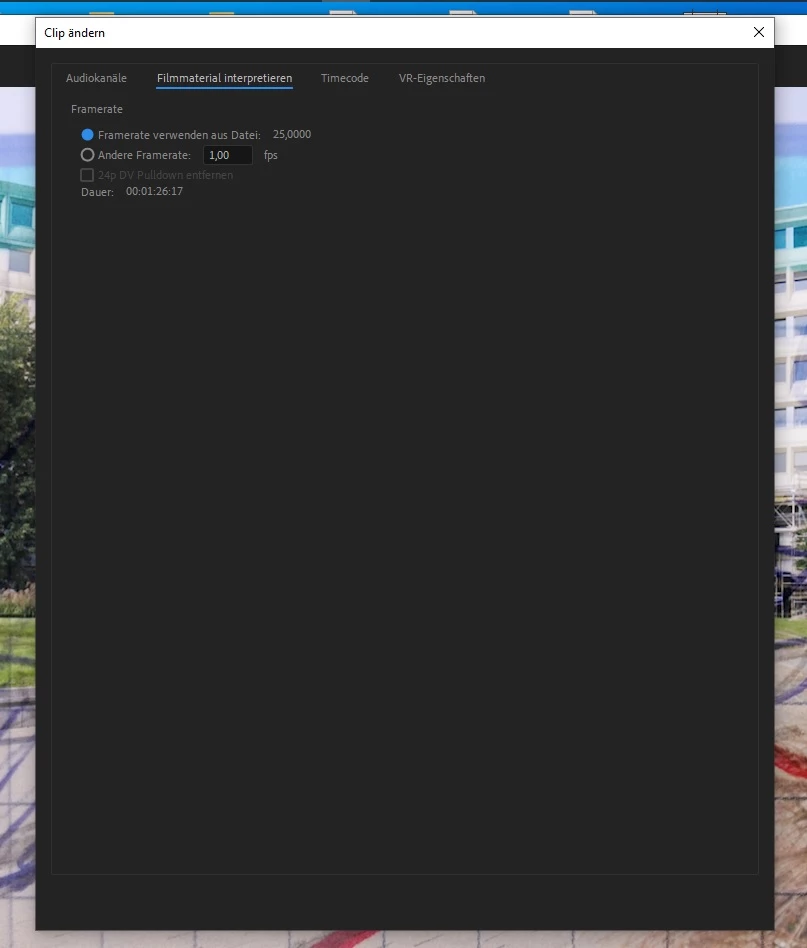Open the VR-Eigenschaften tab
Screen dimensions: 807x948
442,78
